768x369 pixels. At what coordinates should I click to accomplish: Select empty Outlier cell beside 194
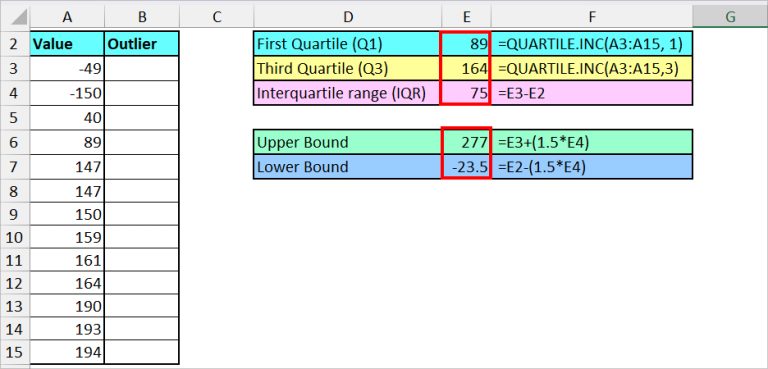pyautogui.click(x=142, y=352)
